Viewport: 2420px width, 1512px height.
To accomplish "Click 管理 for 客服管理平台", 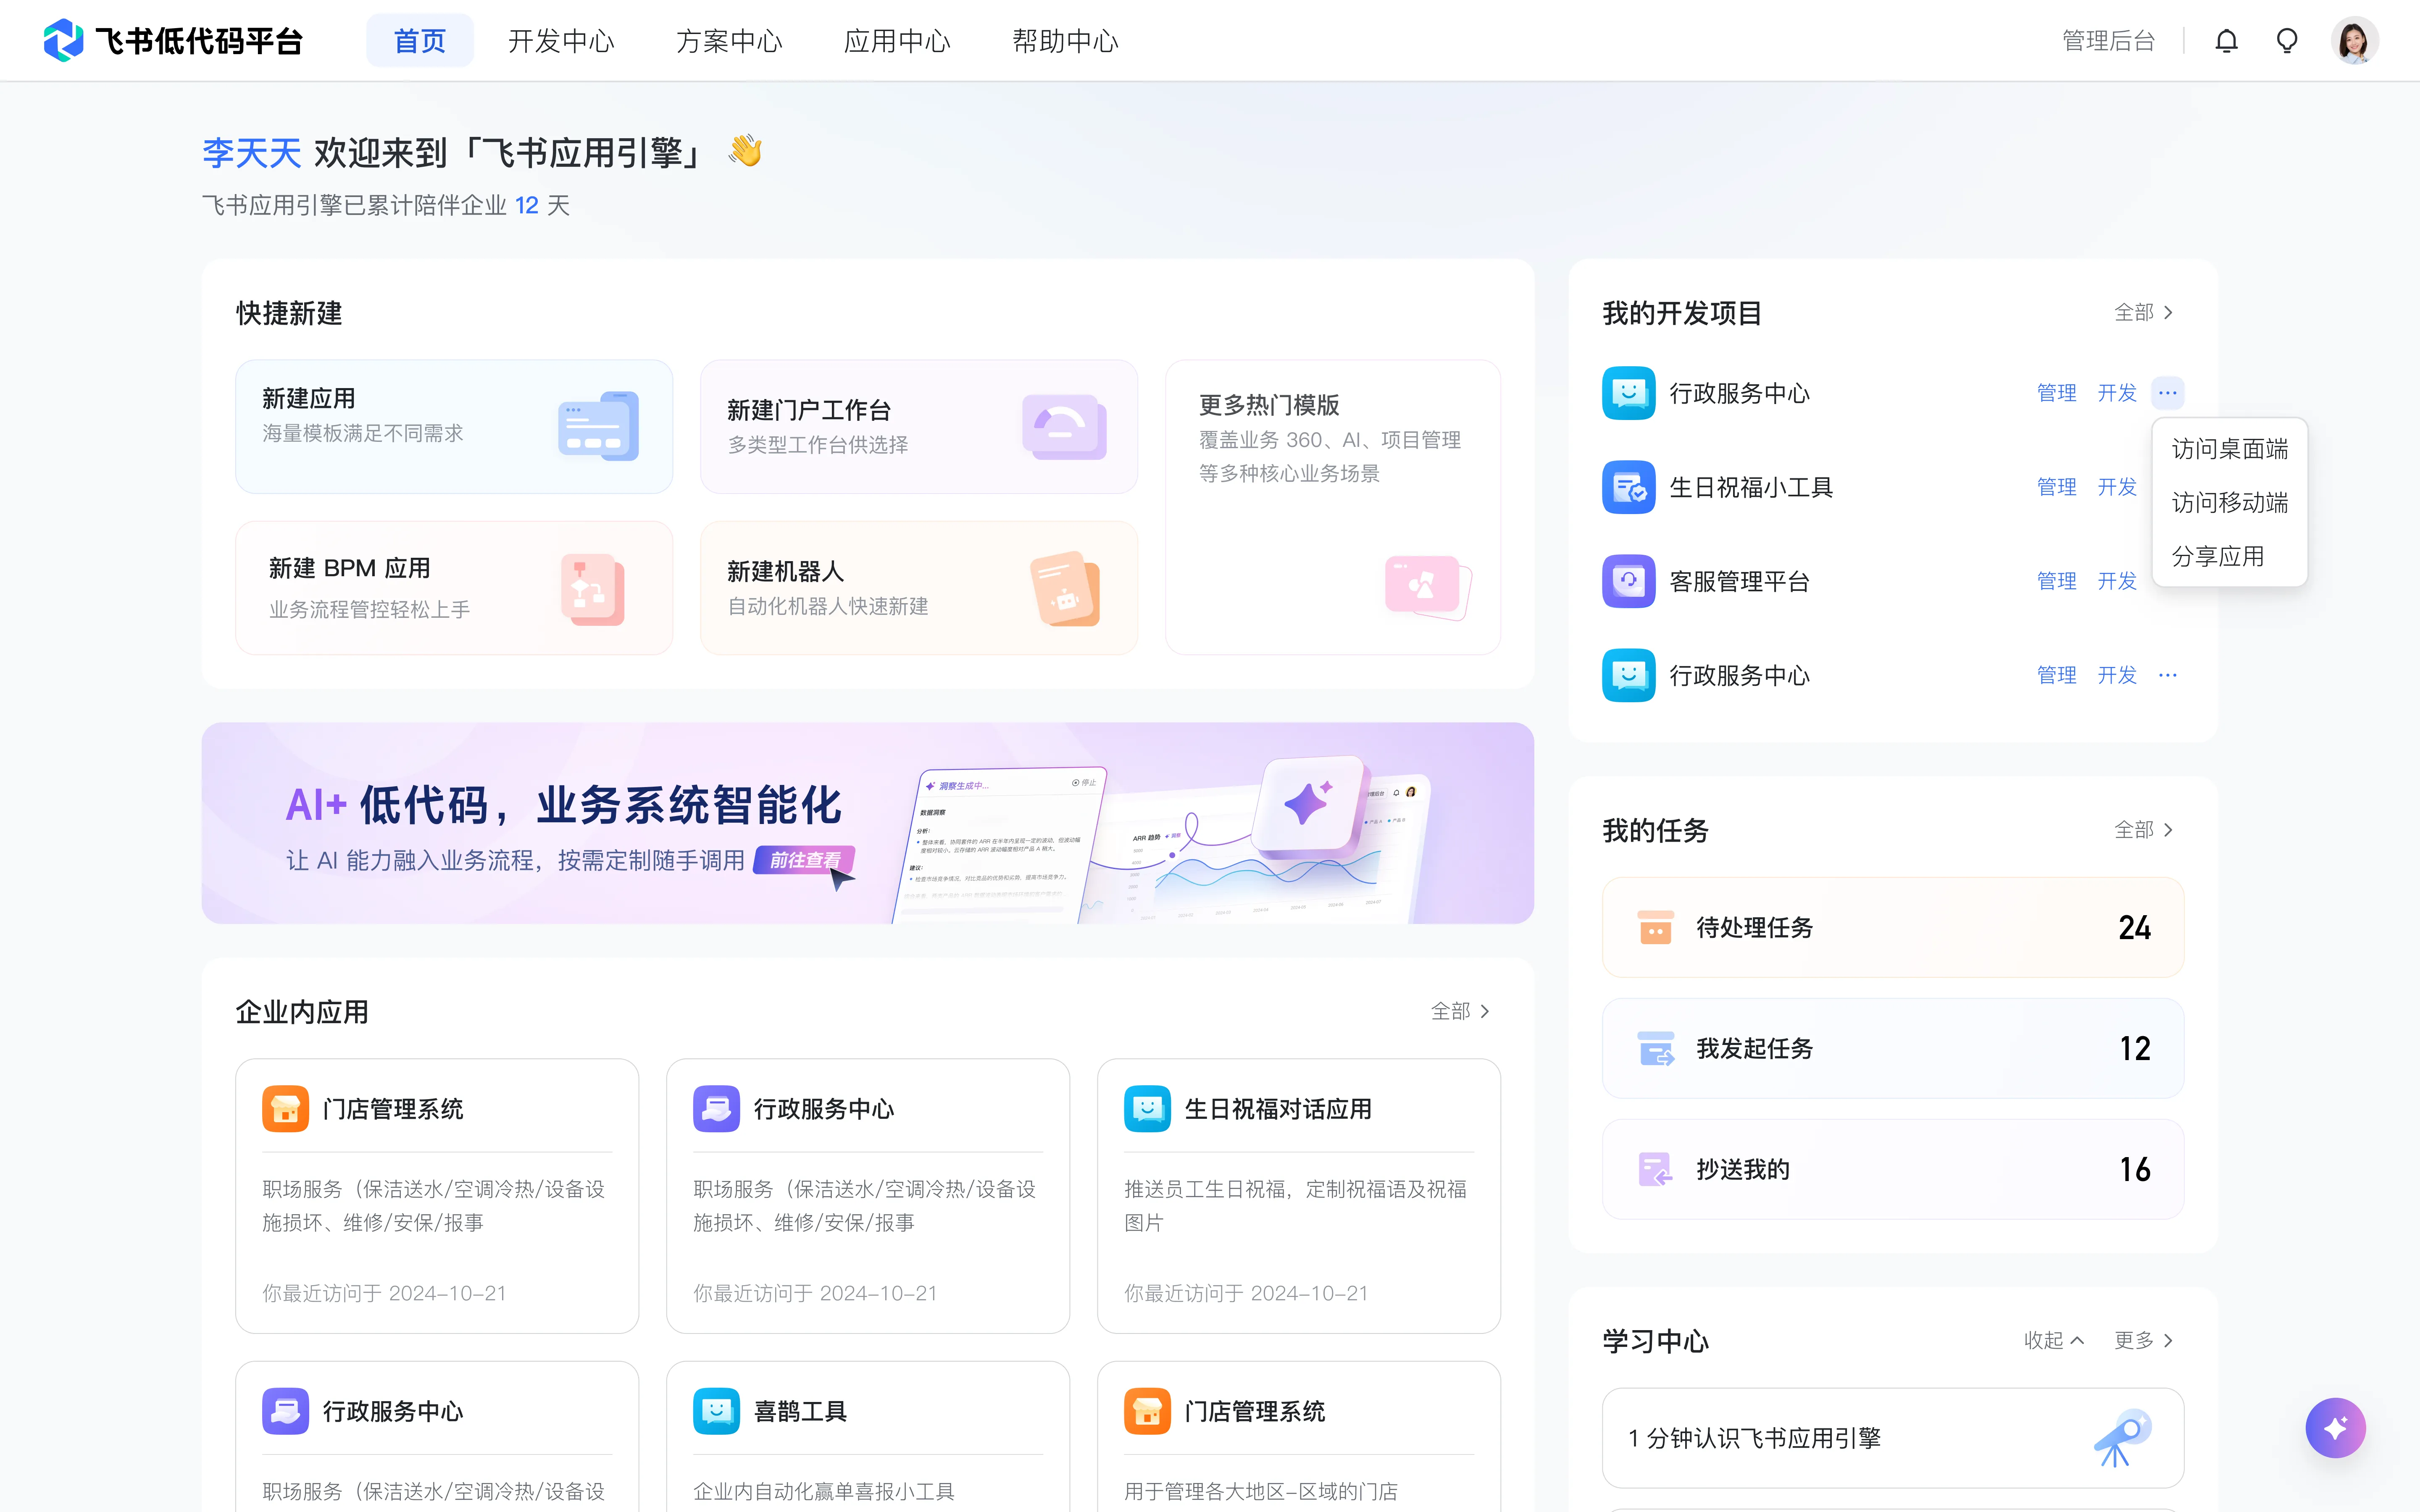I will [2057, 581].
